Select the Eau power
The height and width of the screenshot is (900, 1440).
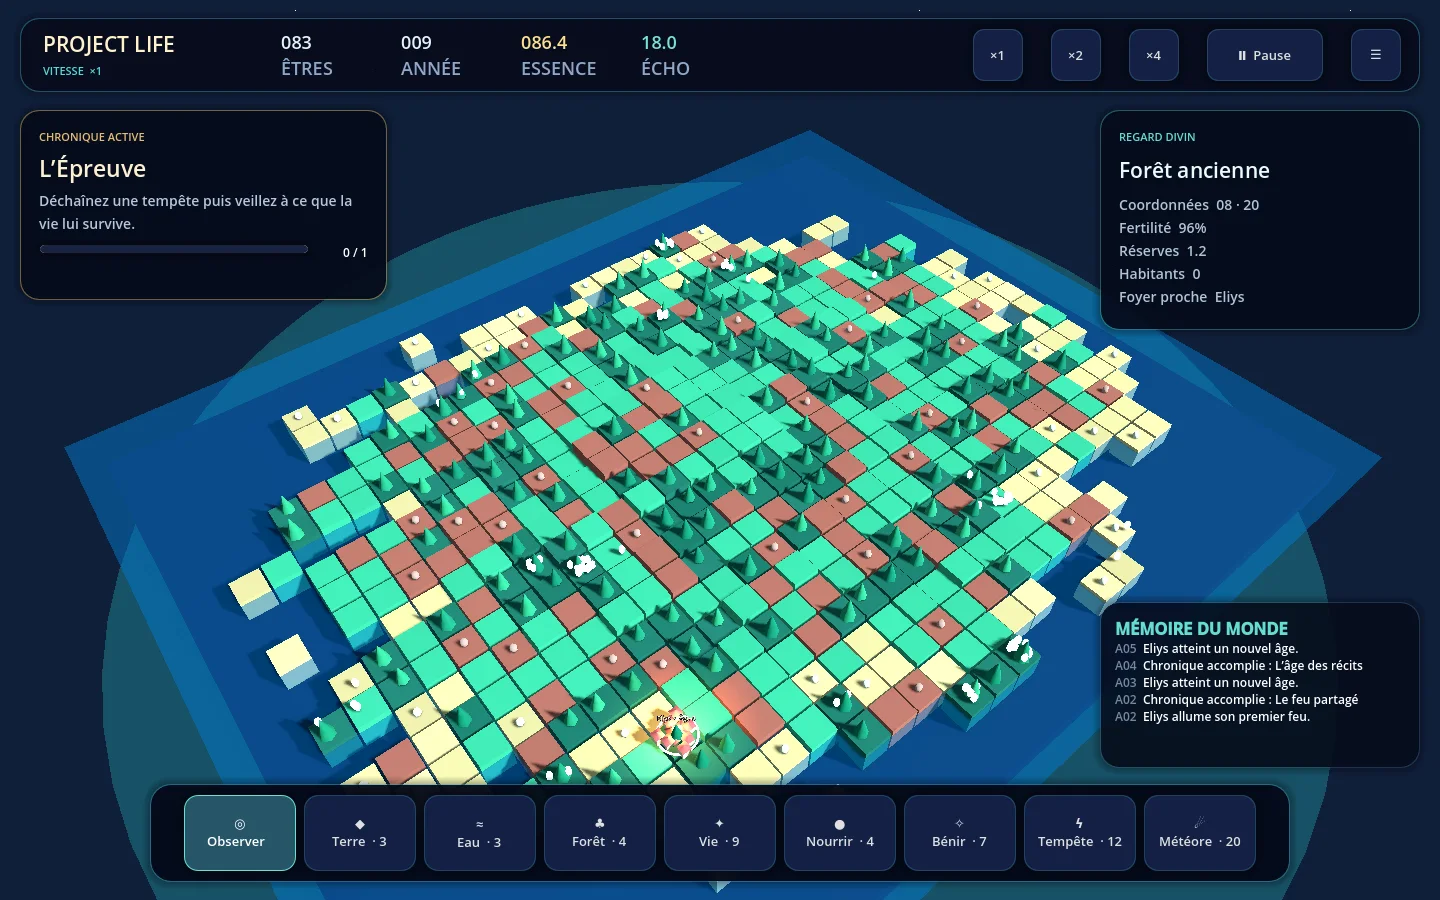click(x=480, y=833)
